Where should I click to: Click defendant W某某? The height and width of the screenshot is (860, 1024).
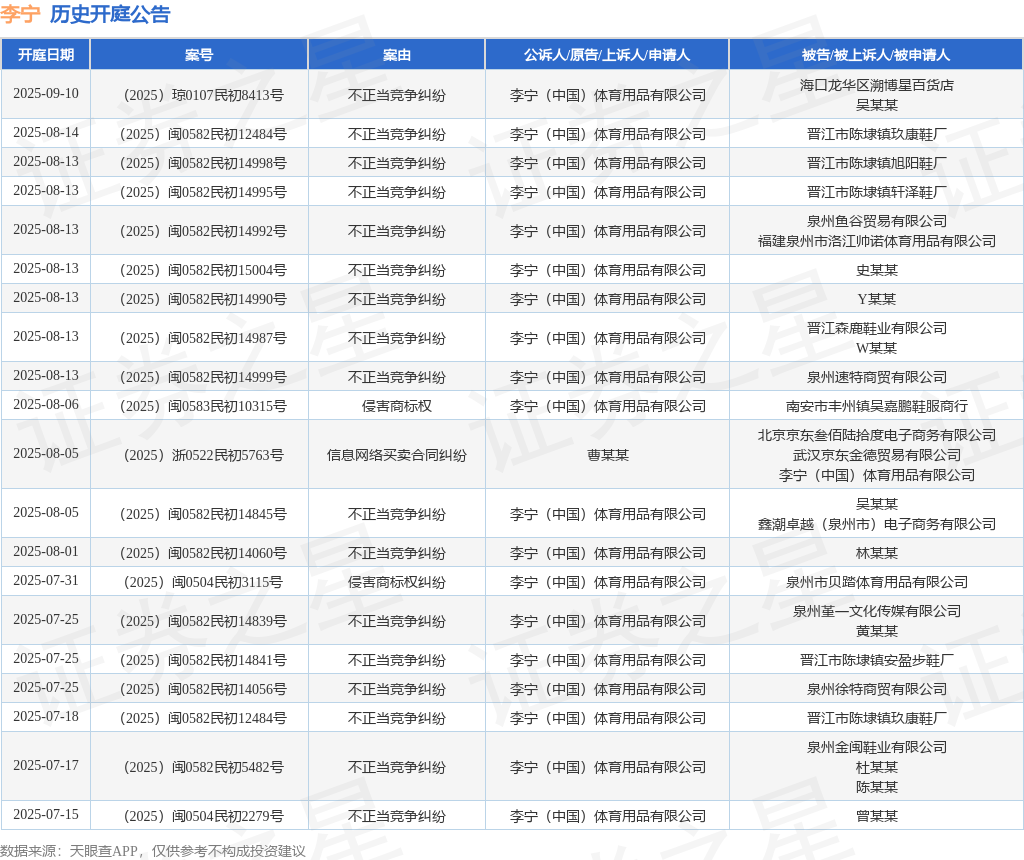coord(876,348)
